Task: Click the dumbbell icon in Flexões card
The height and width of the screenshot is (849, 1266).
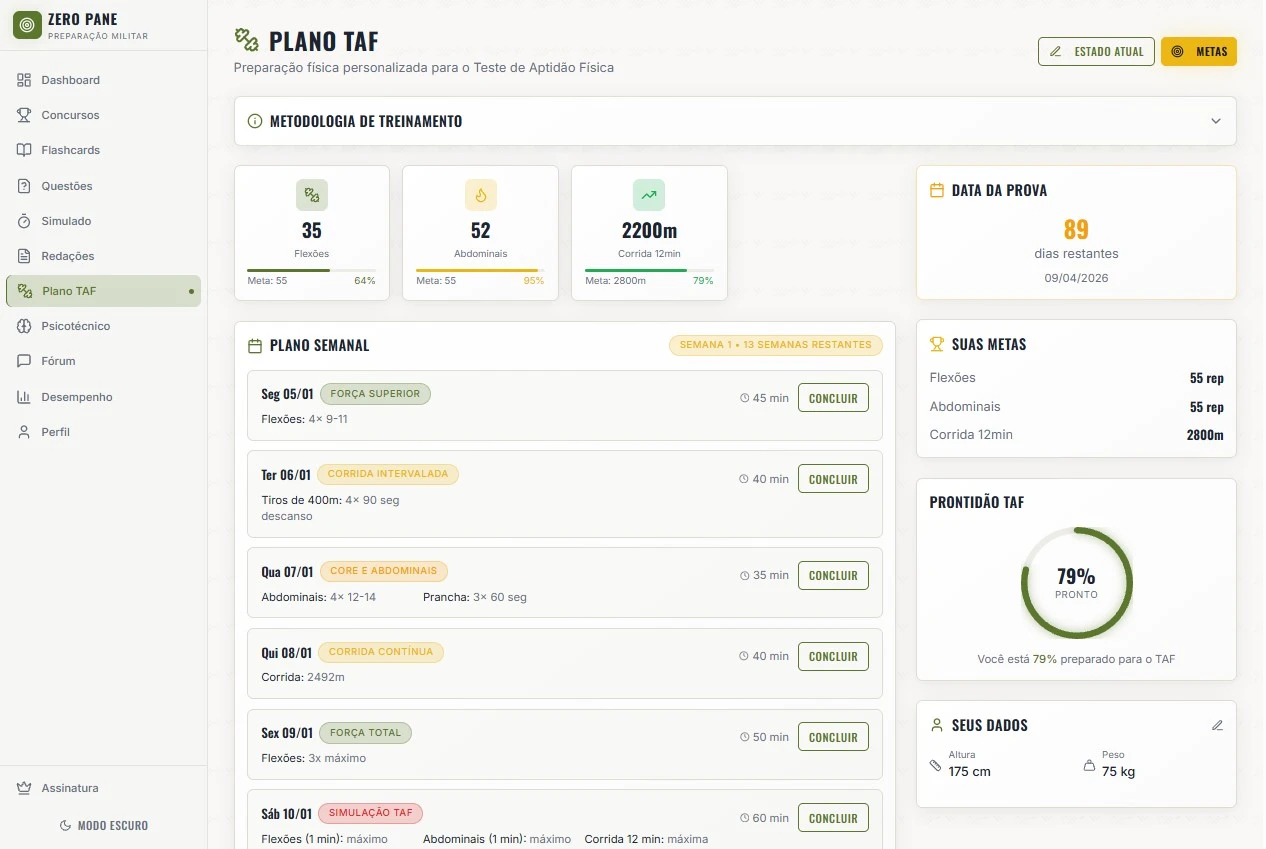Action: [x=311, y=195]
